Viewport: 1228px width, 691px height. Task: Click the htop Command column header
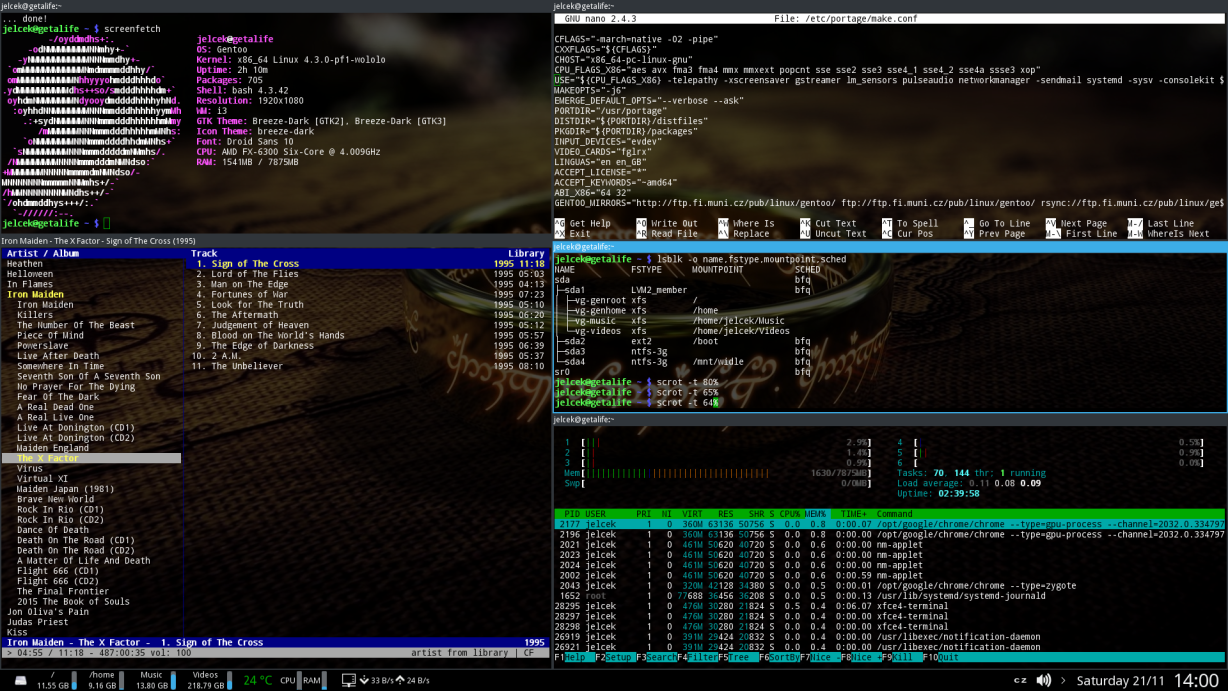[894, 514]
